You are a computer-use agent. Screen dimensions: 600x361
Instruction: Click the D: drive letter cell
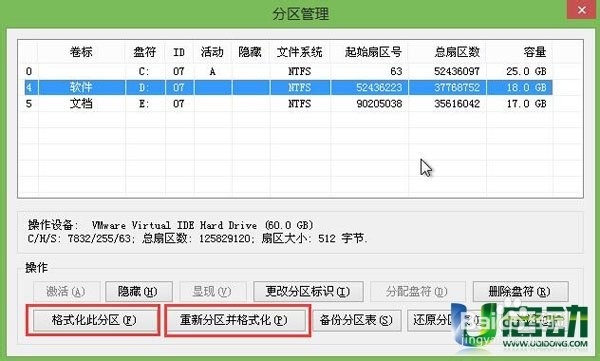pyautogui.click(x=144, y=87)
